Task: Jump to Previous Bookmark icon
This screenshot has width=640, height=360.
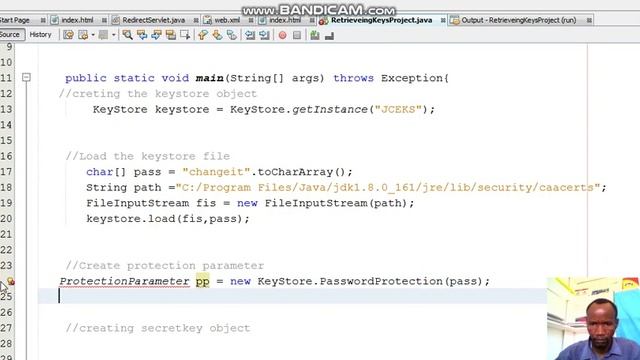Action: [x=203, y=35]
